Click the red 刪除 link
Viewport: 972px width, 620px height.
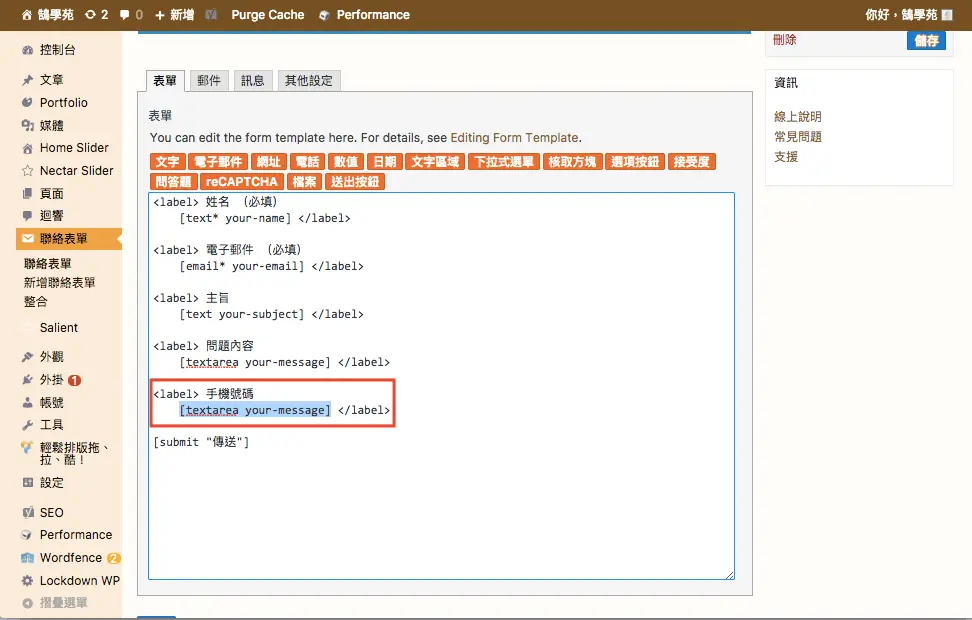pyautogui.click(x=784, y=40)
